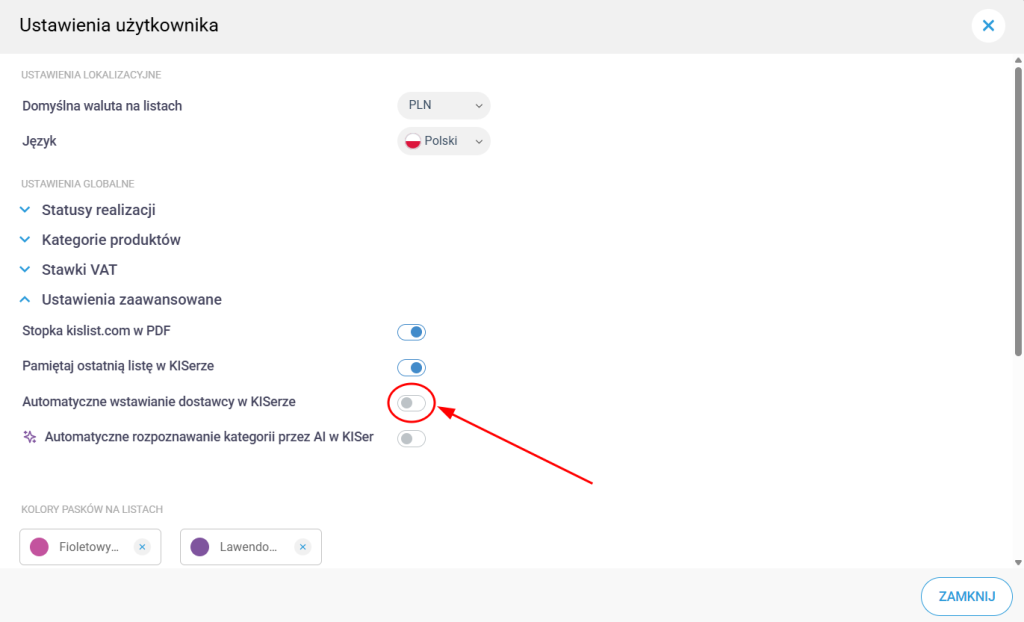Open the PLN default currency dropdown

444,105
